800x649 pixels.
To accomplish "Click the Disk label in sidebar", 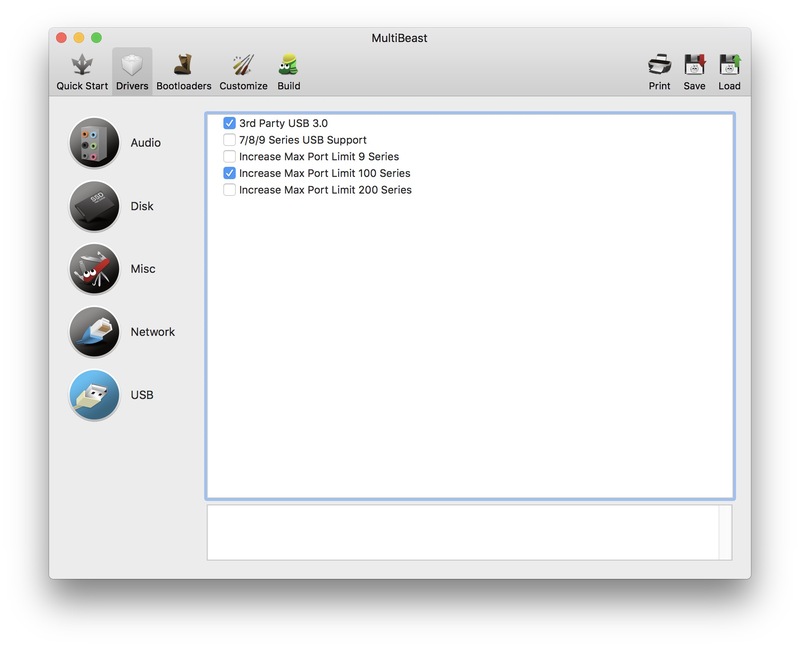I will click(142, 206).
